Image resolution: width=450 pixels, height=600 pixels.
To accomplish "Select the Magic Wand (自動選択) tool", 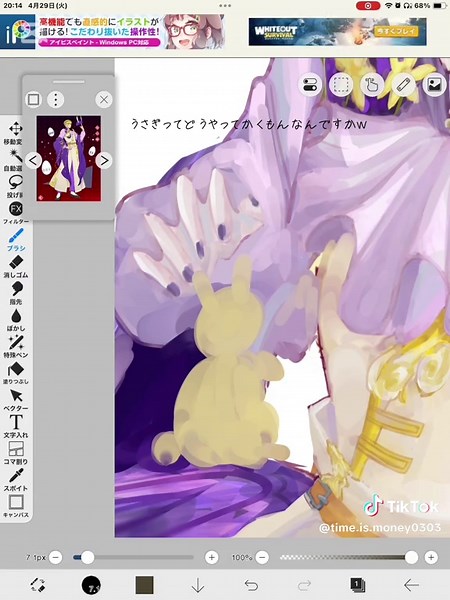I will pyautogui.click(x=15, y=160).
